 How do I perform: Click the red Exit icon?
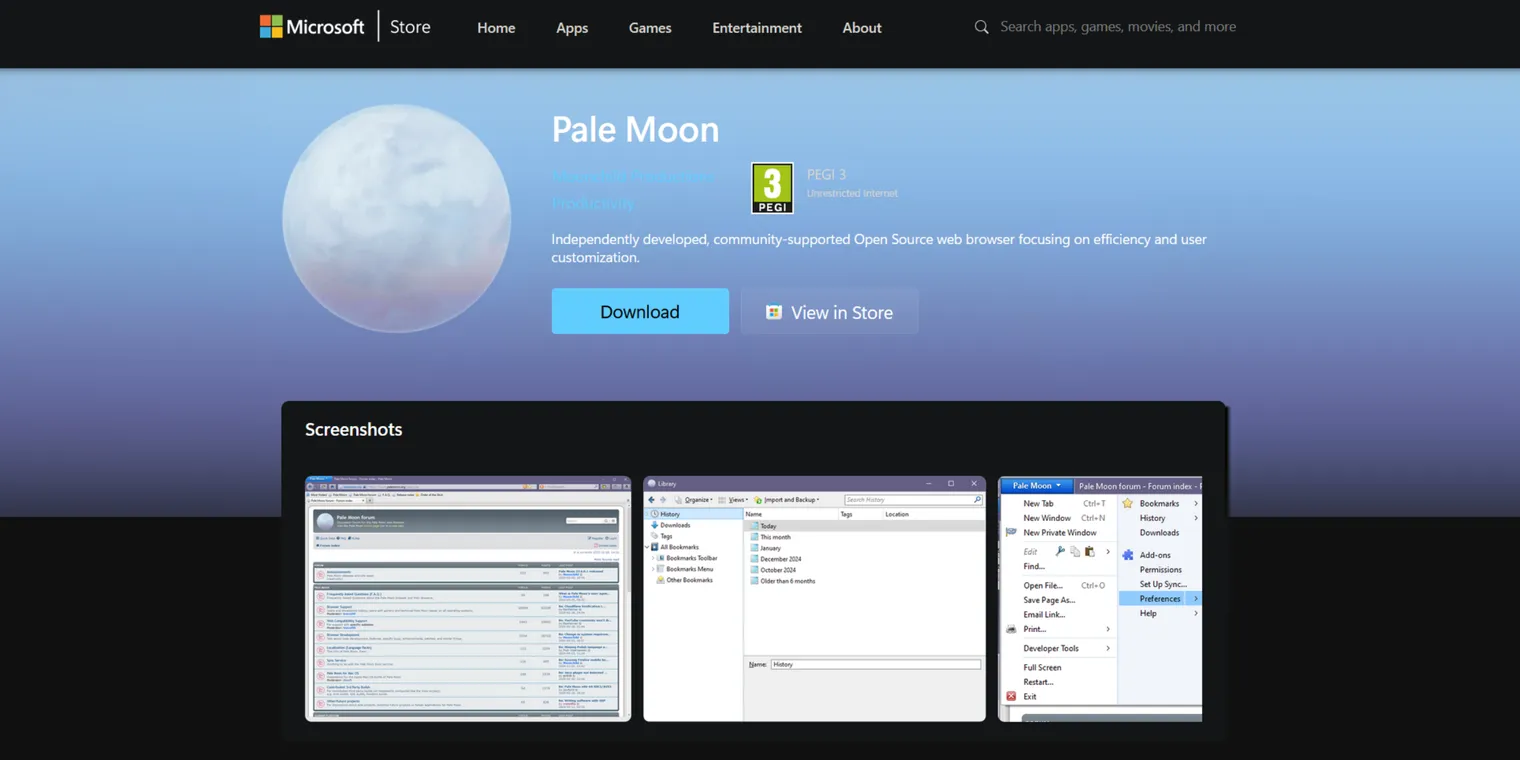tap(1011, 696)
